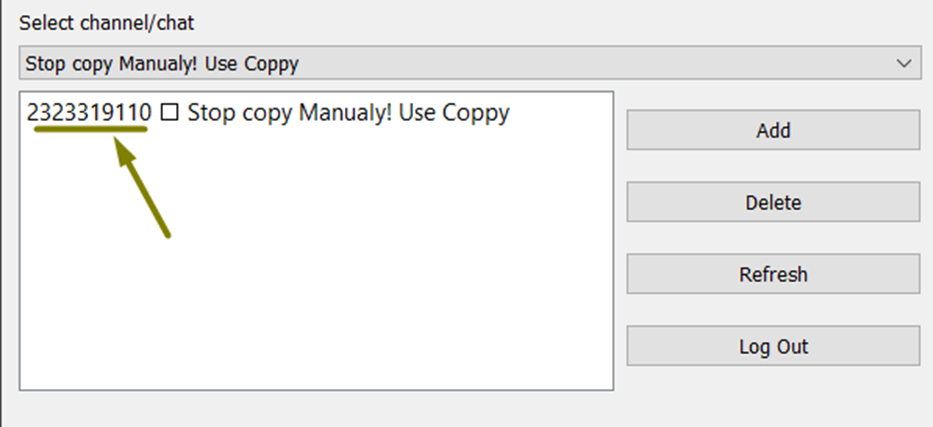
Task: Click selected text in channel dropdown
Action: coord(162,64)
